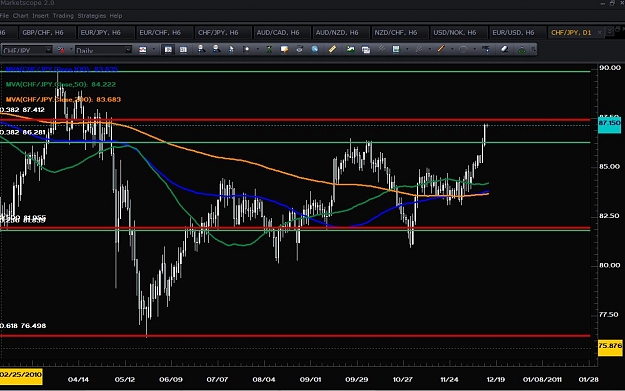The width and height of the screenshot is (625, 391).
Task: Expand arrow next to pitchfork lines icon
Action: coord(430,50)
